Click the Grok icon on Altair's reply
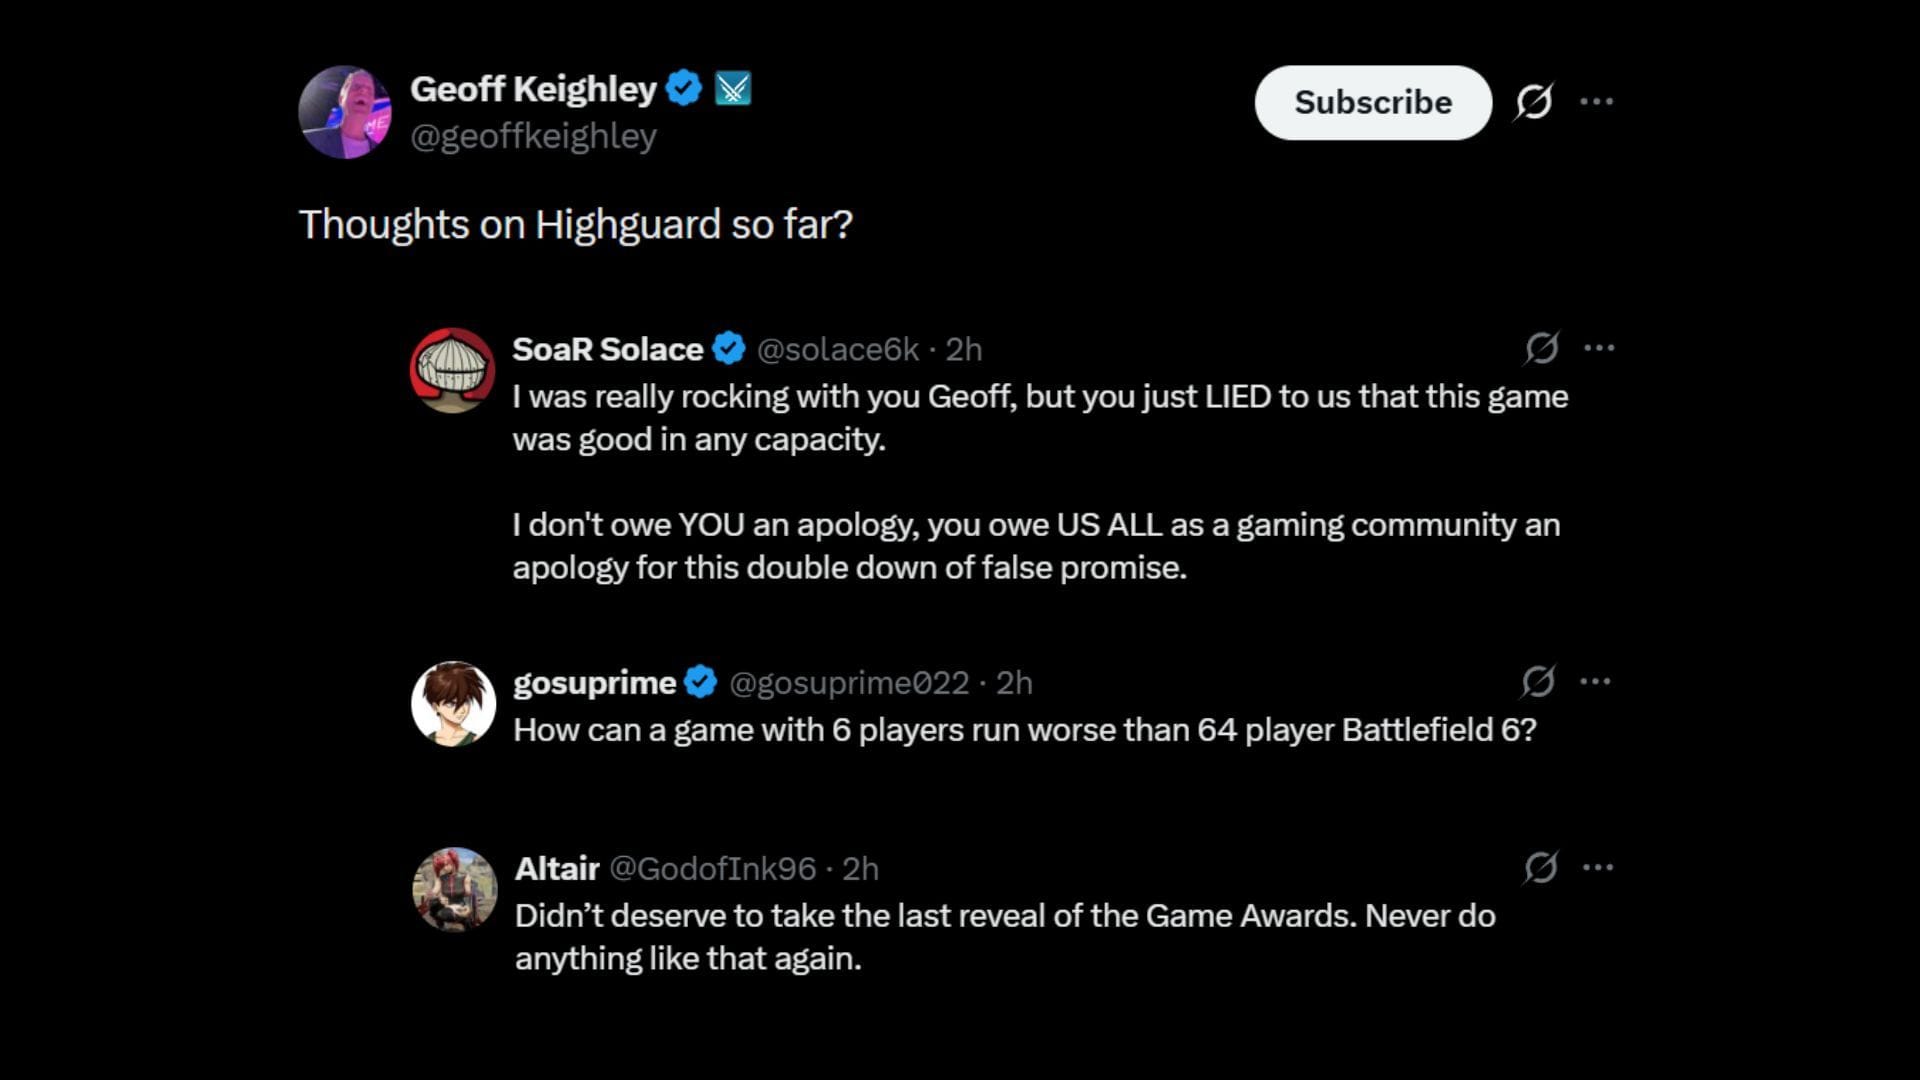This screenshot has height=1080, width=1920. (x=1542, y=868)
